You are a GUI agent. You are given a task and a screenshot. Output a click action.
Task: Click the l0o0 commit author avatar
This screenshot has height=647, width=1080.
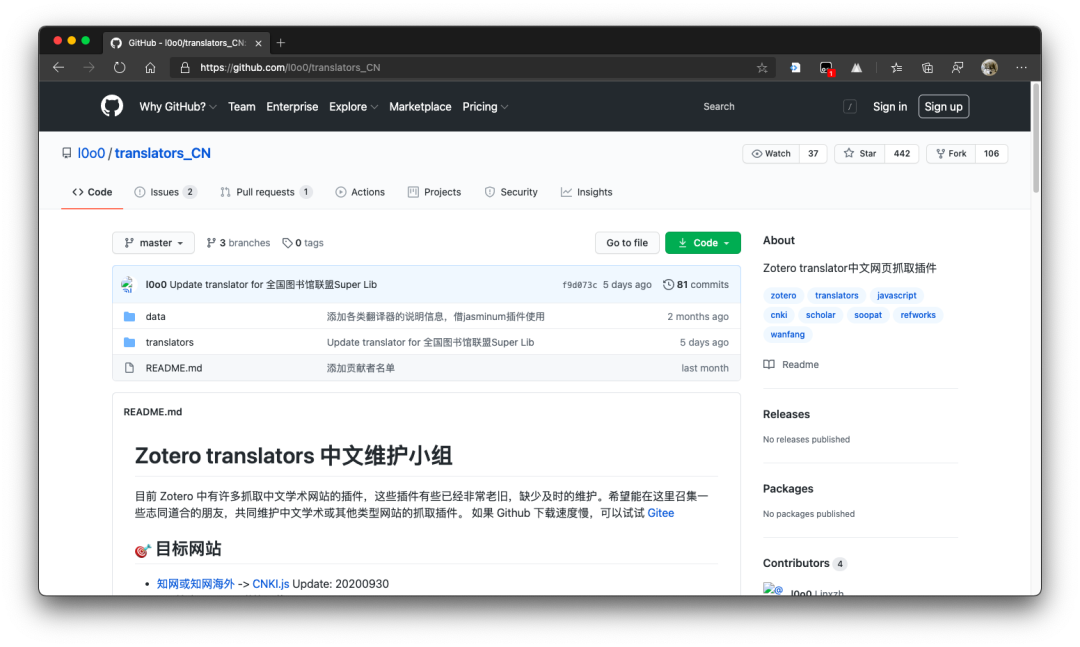tap(128, 285)
